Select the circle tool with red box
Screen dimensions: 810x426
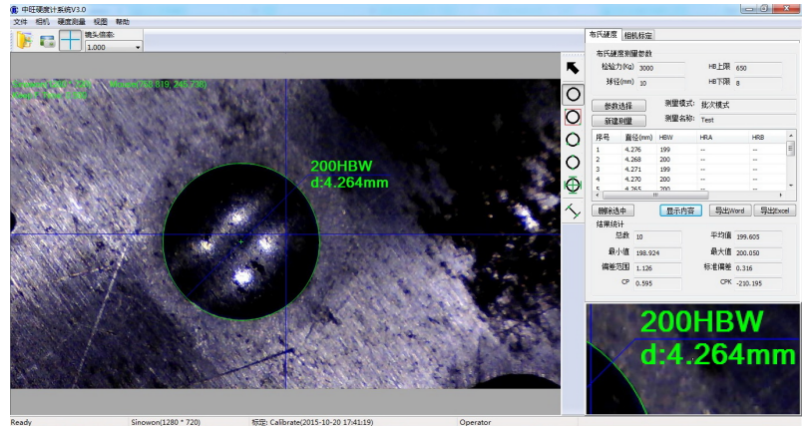(x=573, y=117)
